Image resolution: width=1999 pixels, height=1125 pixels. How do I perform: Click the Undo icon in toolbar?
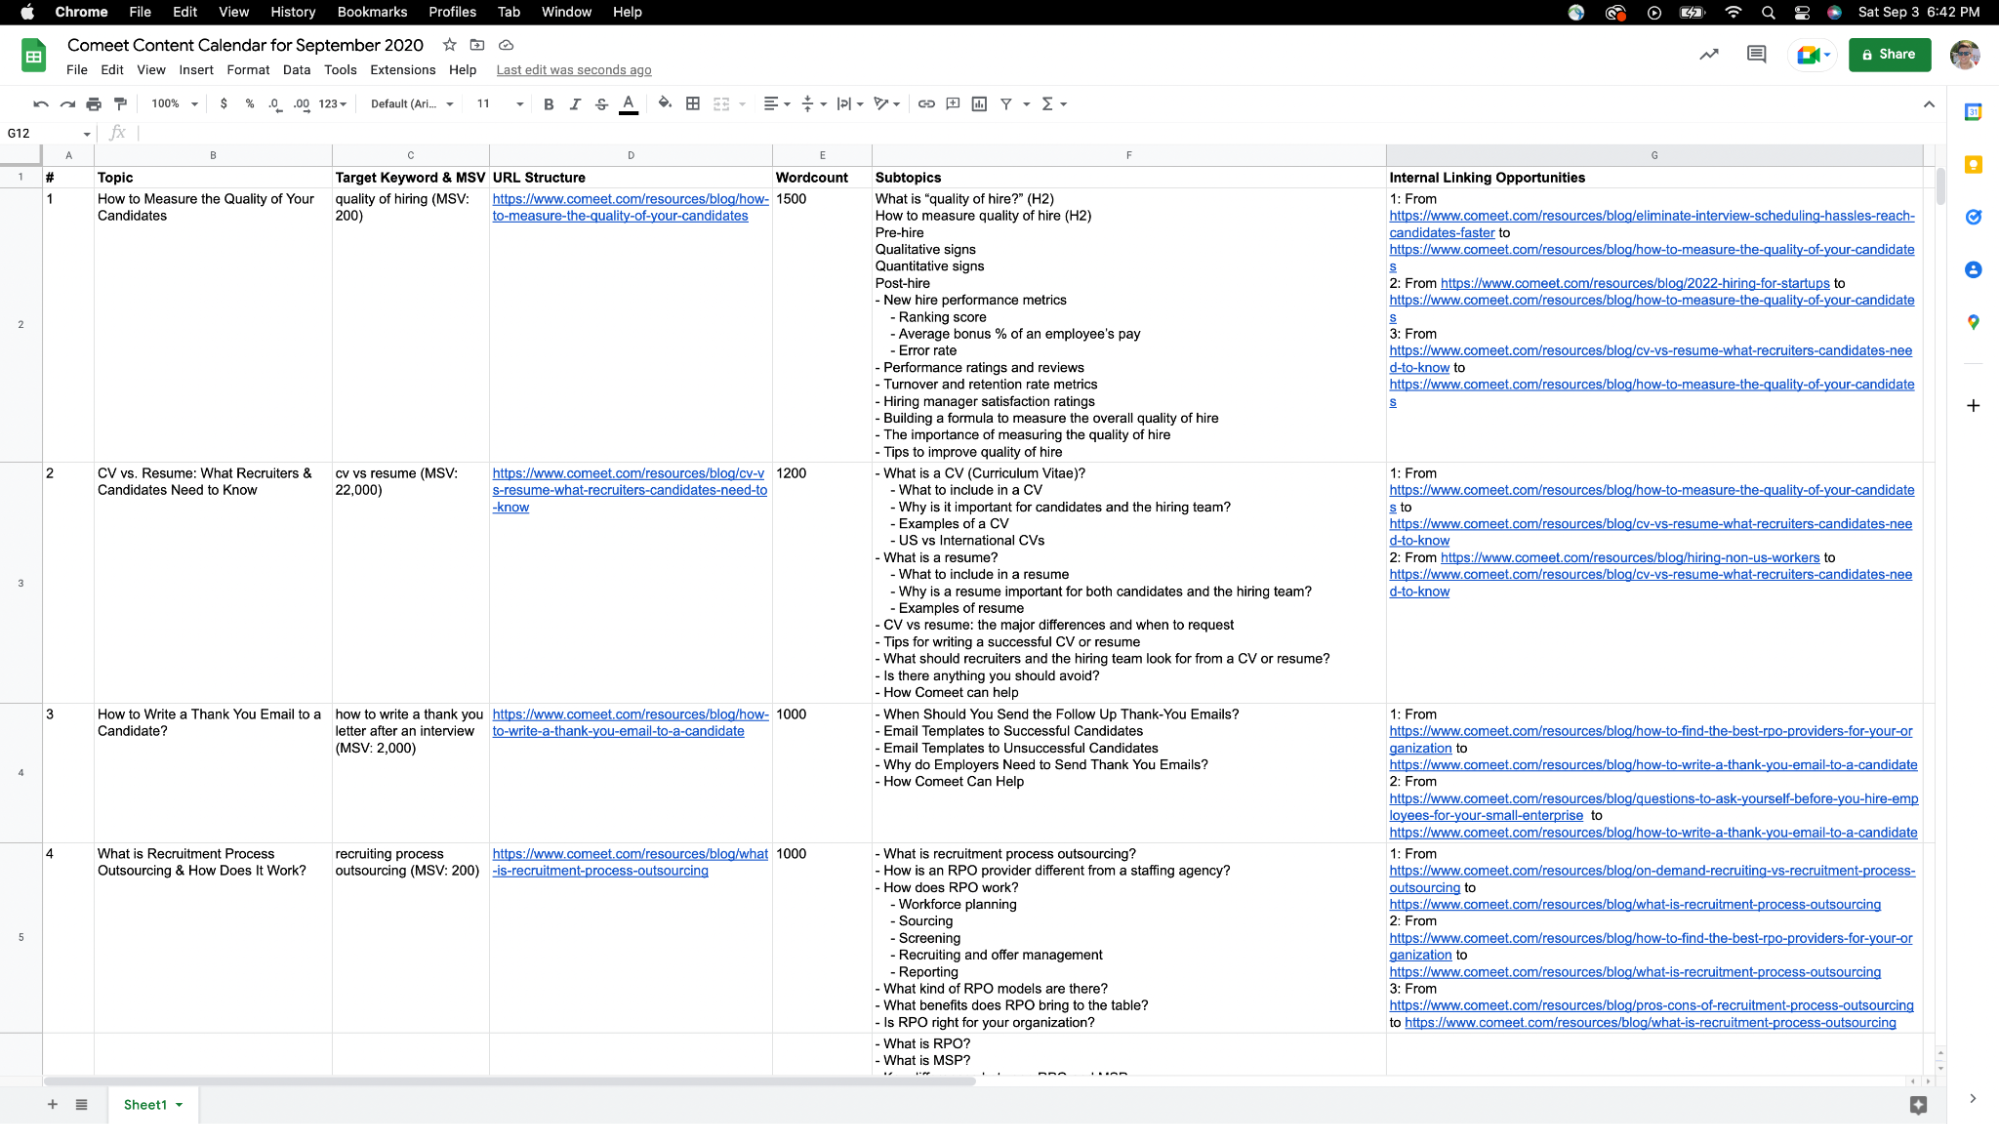point(41,104)
